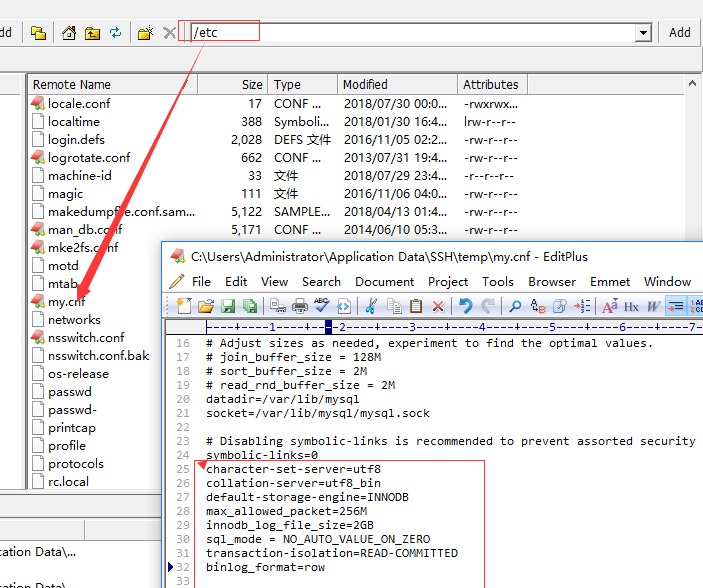This screenshot has width=703, height=588.
Task: Click the New document icon in EditPlus
Action: [184, 306]
